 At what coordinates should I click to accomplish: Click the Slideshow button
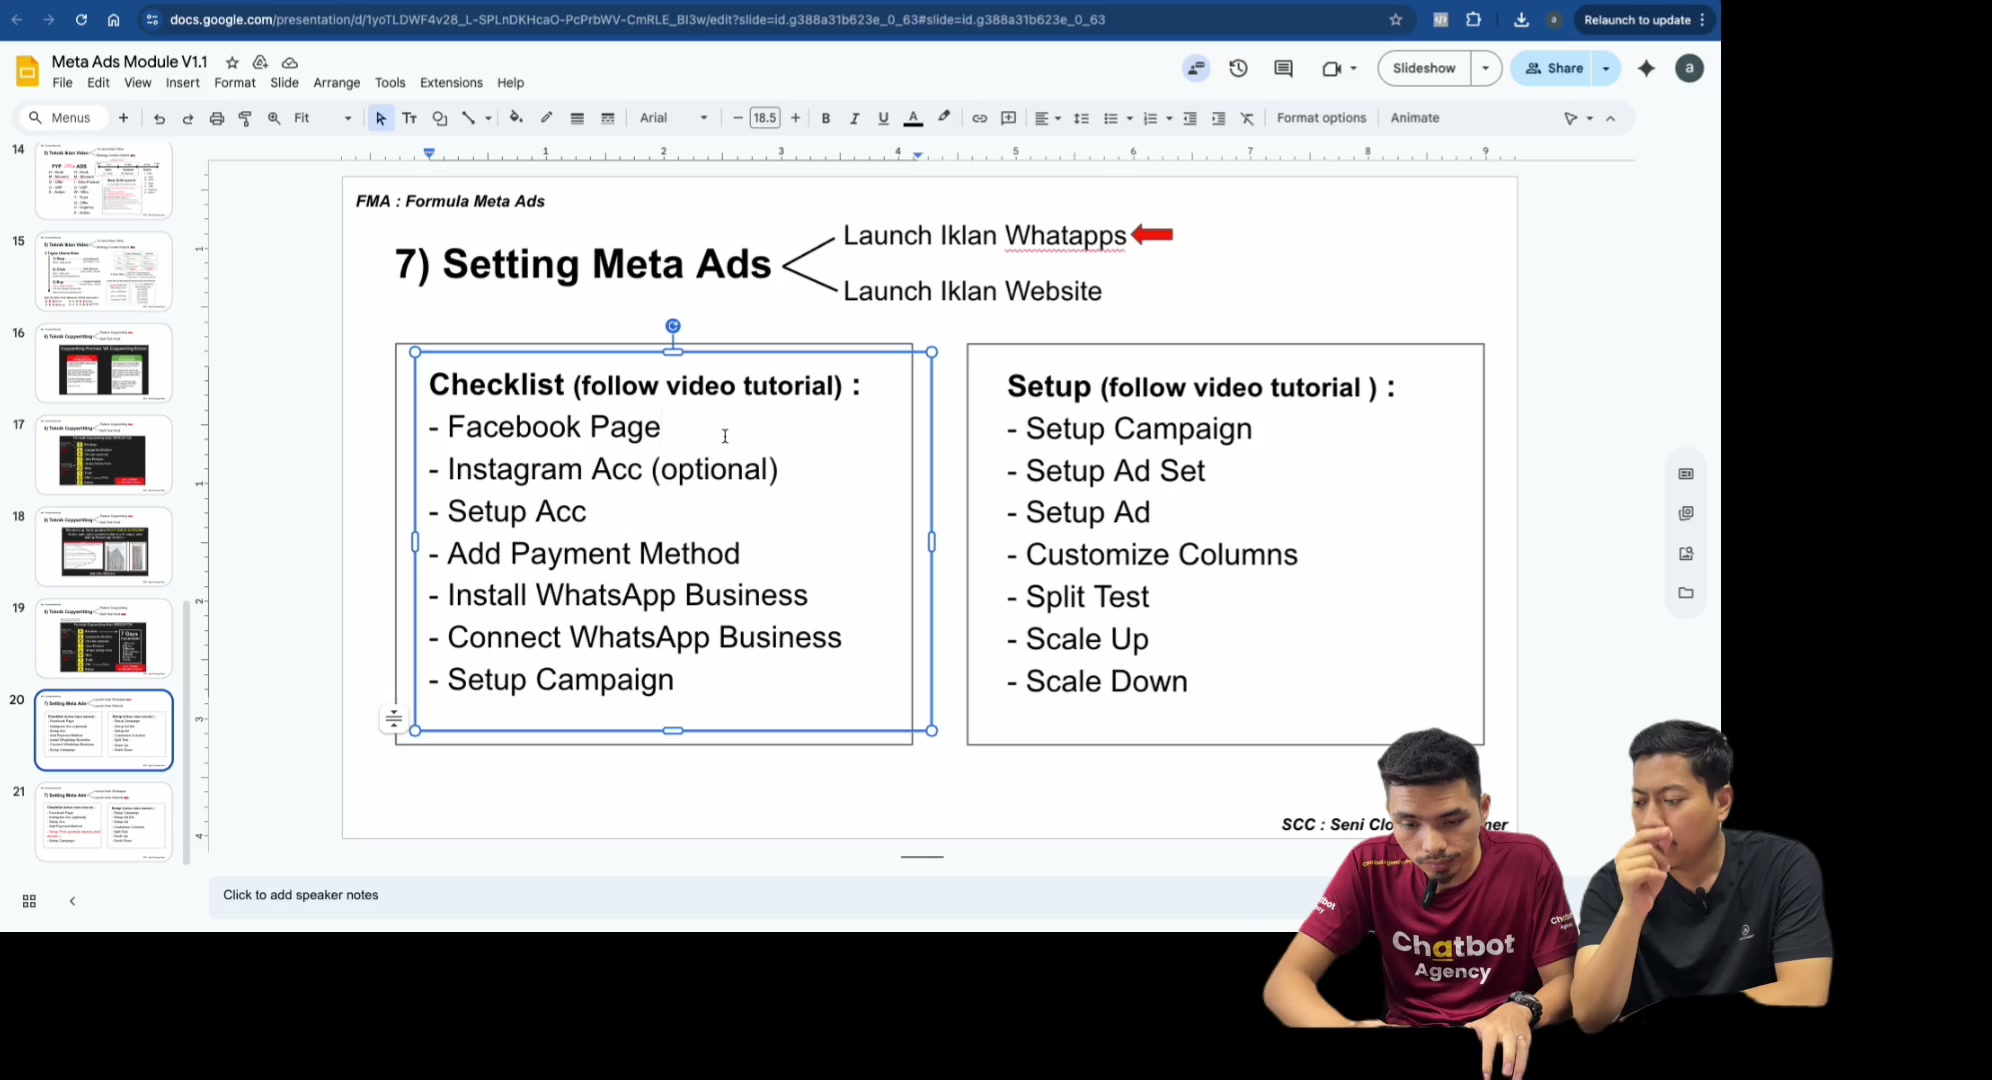pyautogui.click(x=1424, y=68)
